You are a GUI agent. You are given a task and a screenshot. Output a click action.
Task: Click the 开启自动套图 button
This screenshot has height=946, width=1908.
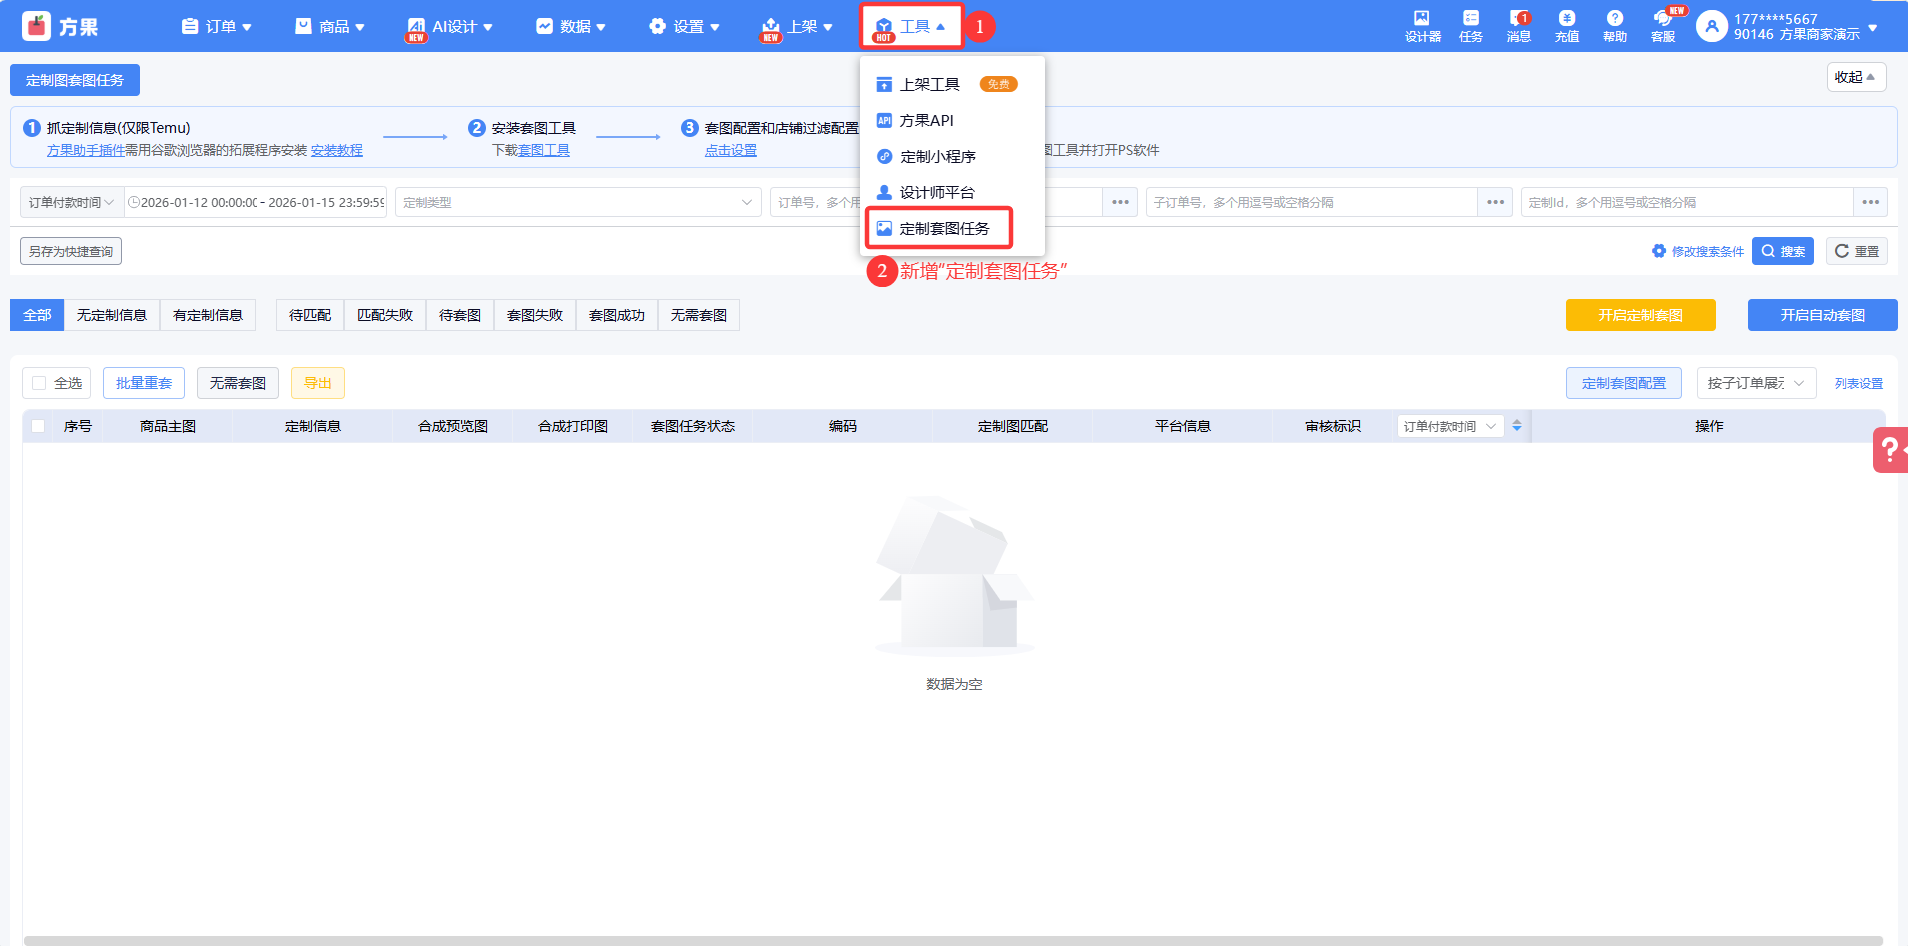click(1822, 315)
